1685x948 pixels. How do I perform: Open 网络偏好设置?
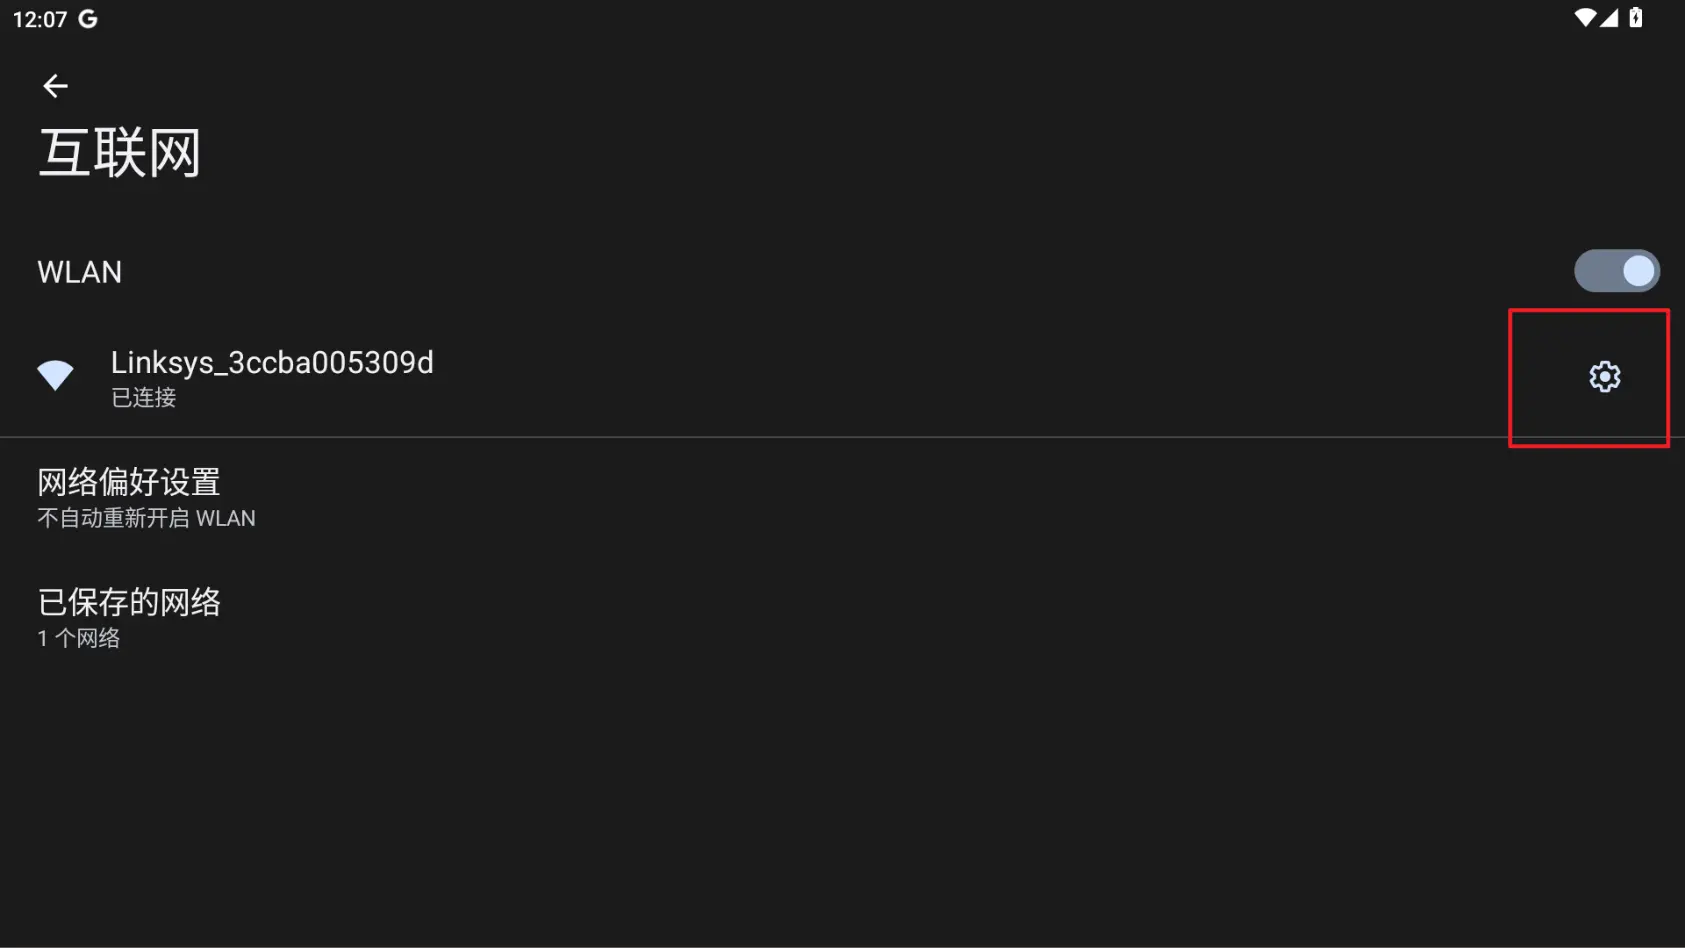point(129,482)
